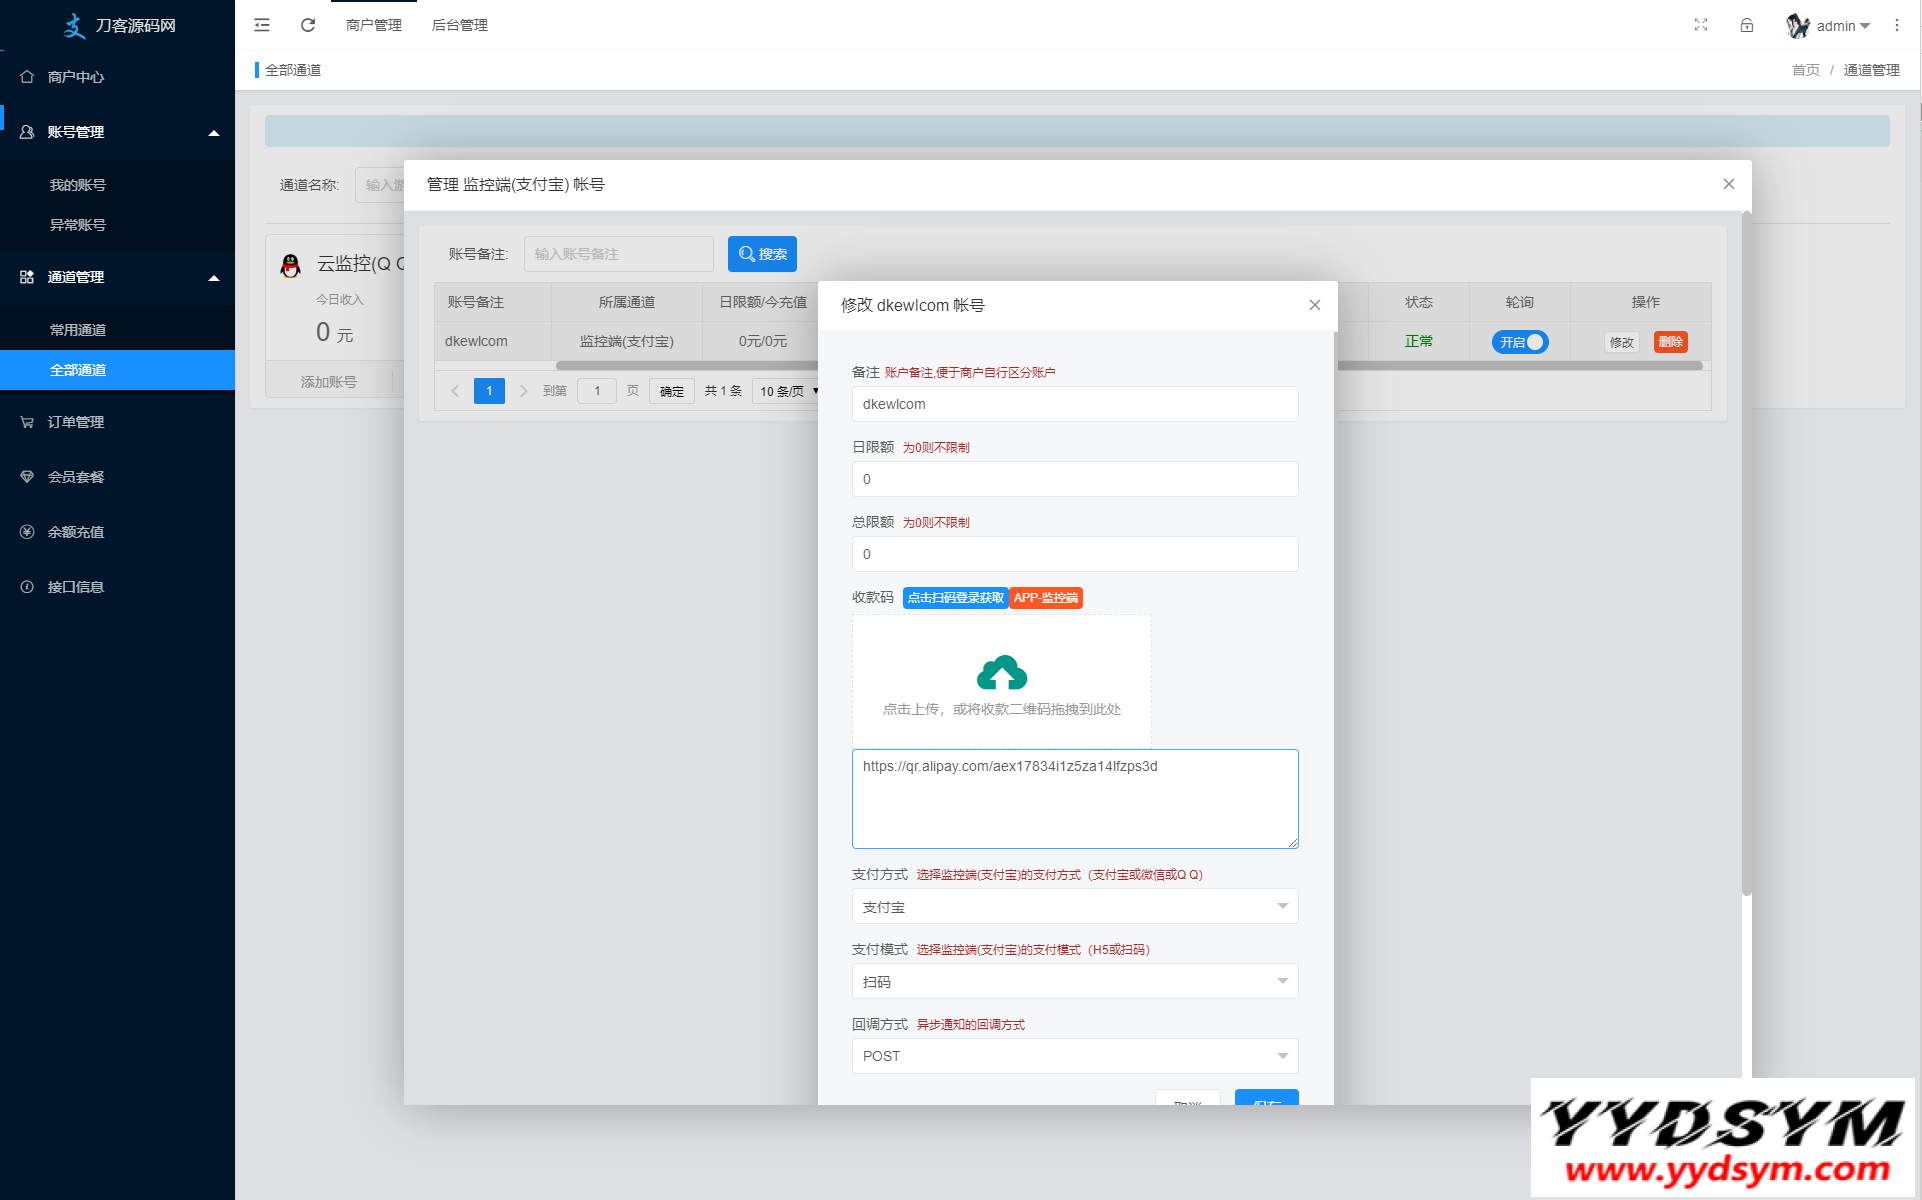Screen dimensions: 1922x1200
Task: Click the cloud upload icon for QR code
Action: [1001, 673]
